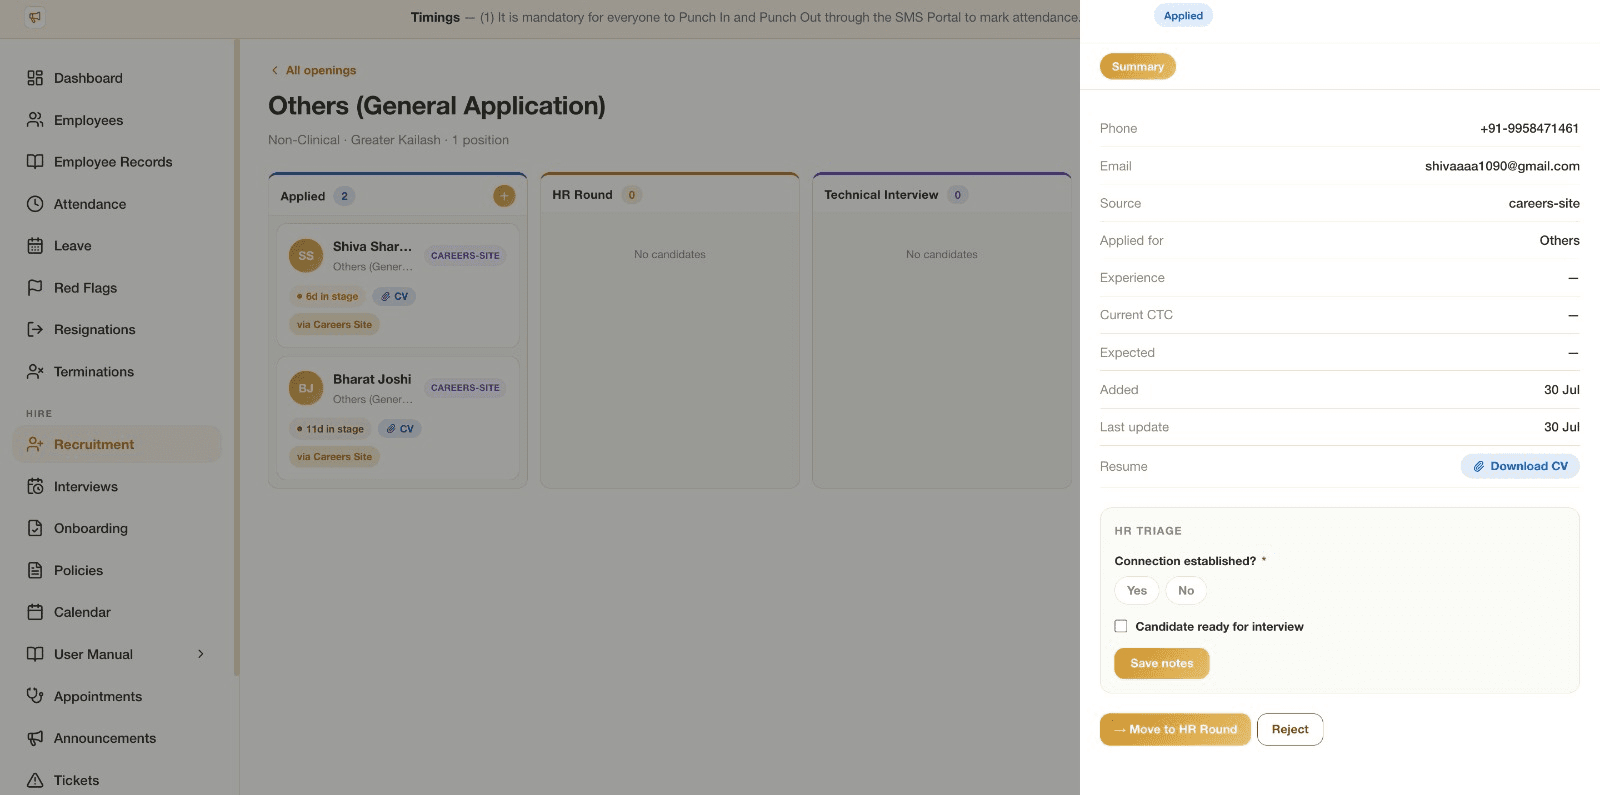Click the Recruitment user-plus icon
The height and width of the screenshot is (795, 1600).
(35, 444)
